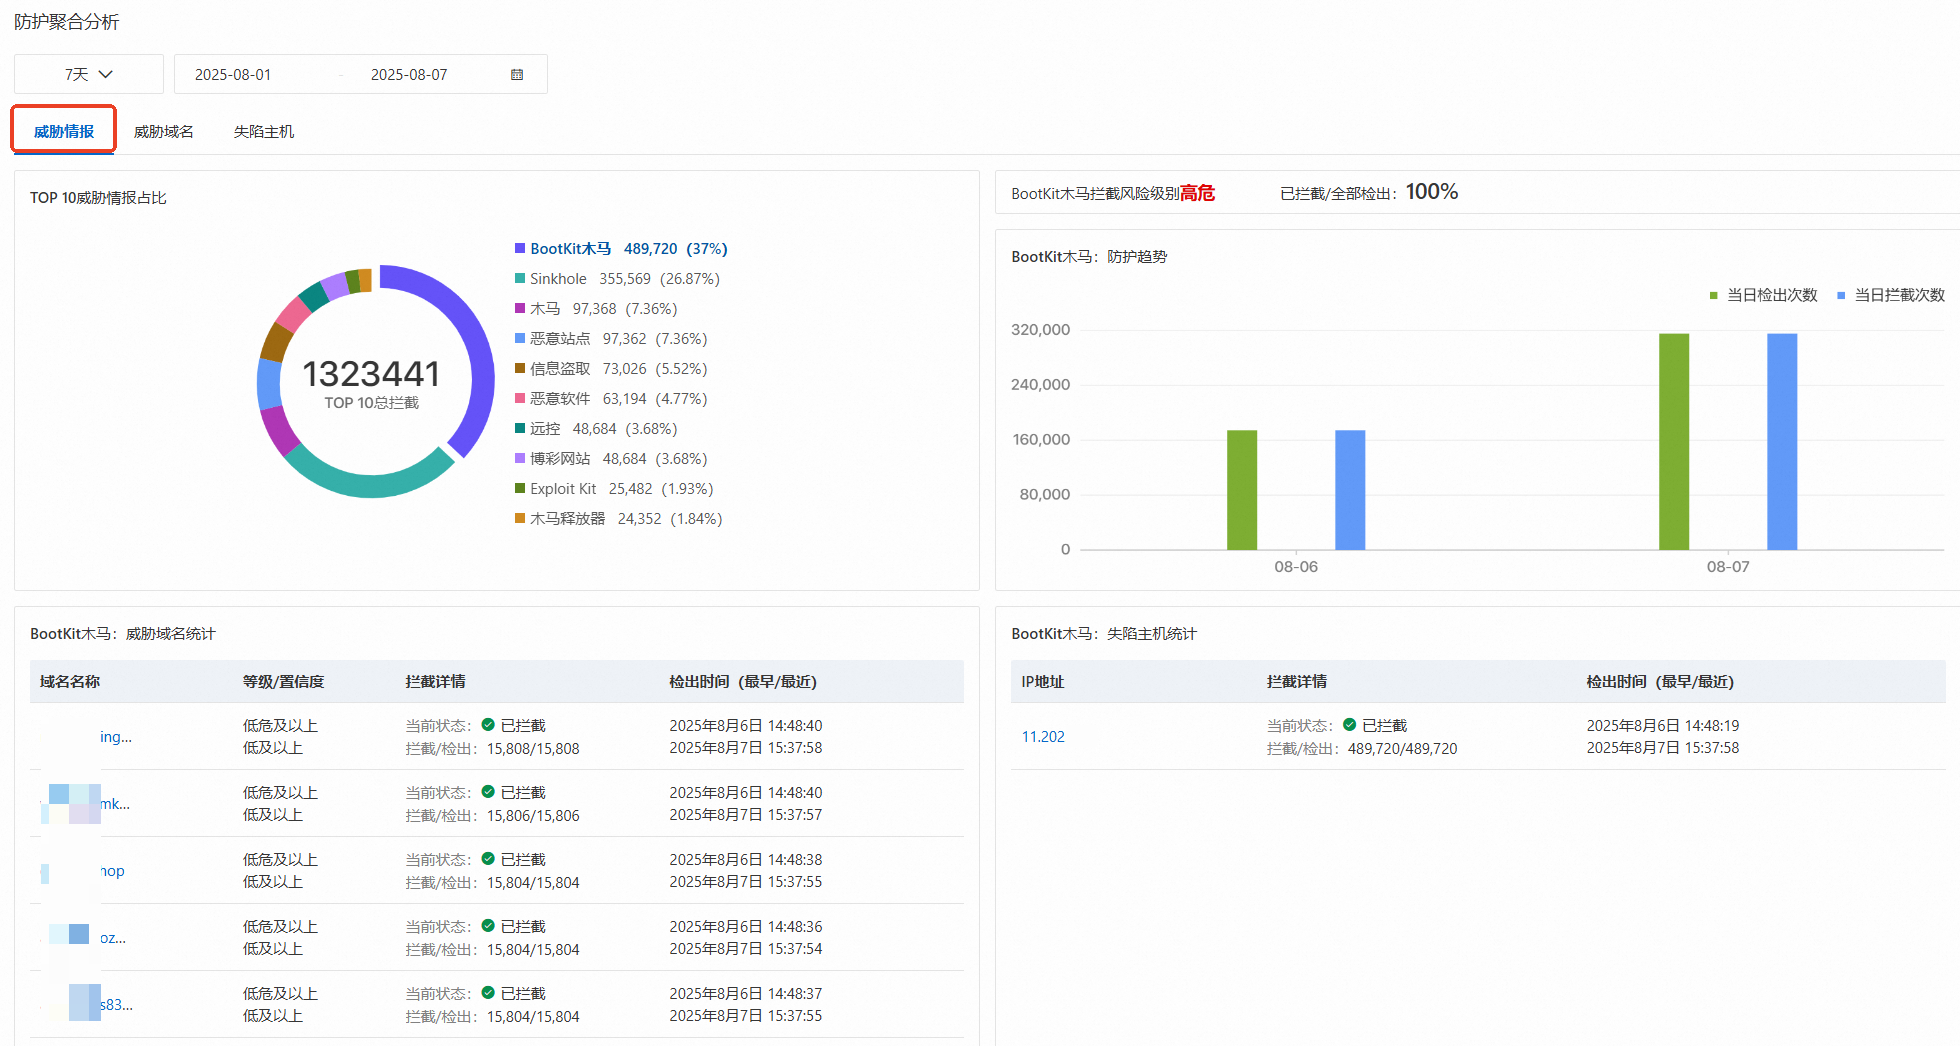Viewport: 1960px width, 1046px height.
Task: Toggle the 木马 magenta legend swatch
Action: coord(520,308)
